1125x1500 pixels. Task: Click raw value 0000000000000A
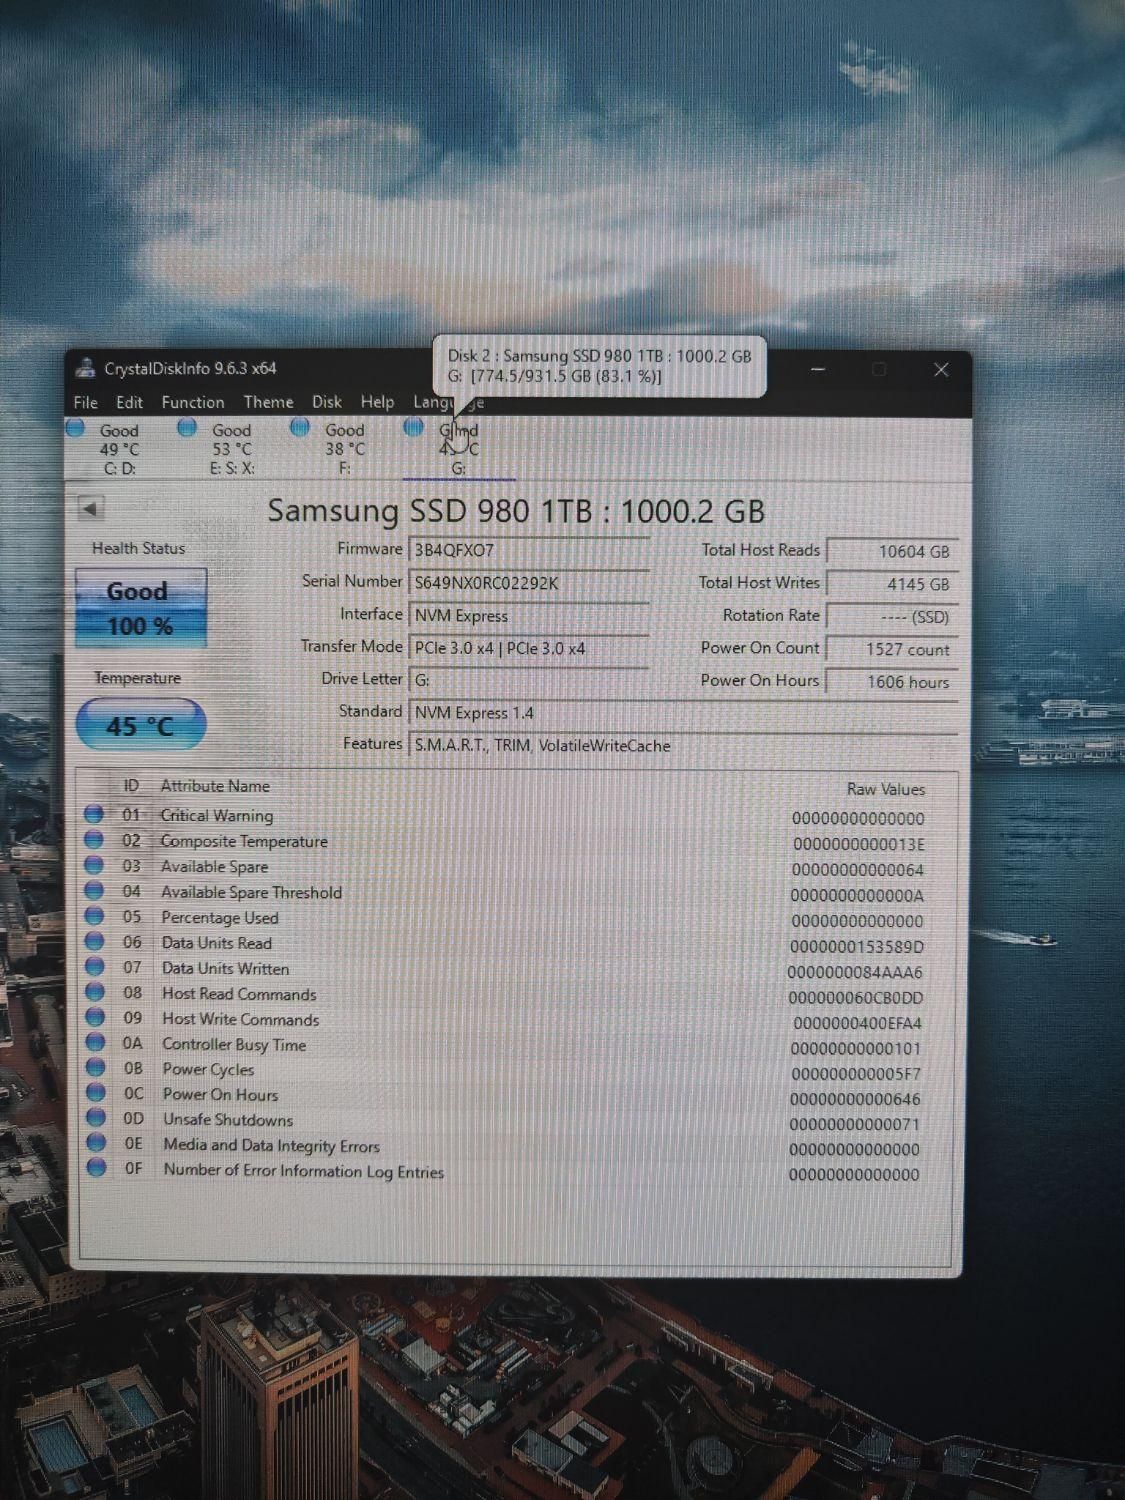click(857, 896)
